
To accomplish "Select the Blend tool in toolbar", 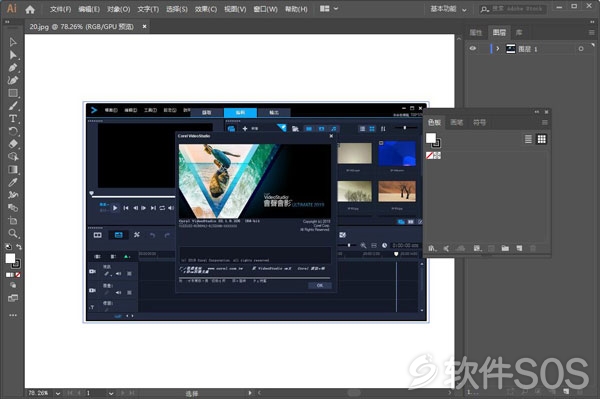I will 13,208.
